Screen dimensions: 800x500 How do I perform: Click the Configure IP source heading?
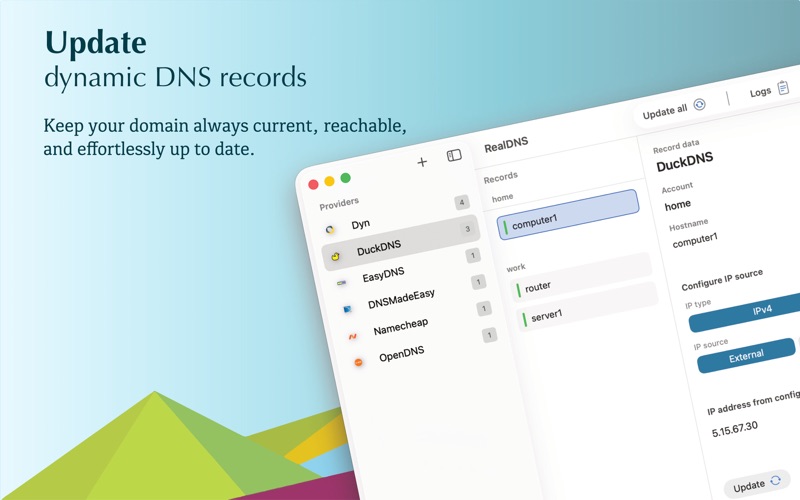[x=722, y=280]
